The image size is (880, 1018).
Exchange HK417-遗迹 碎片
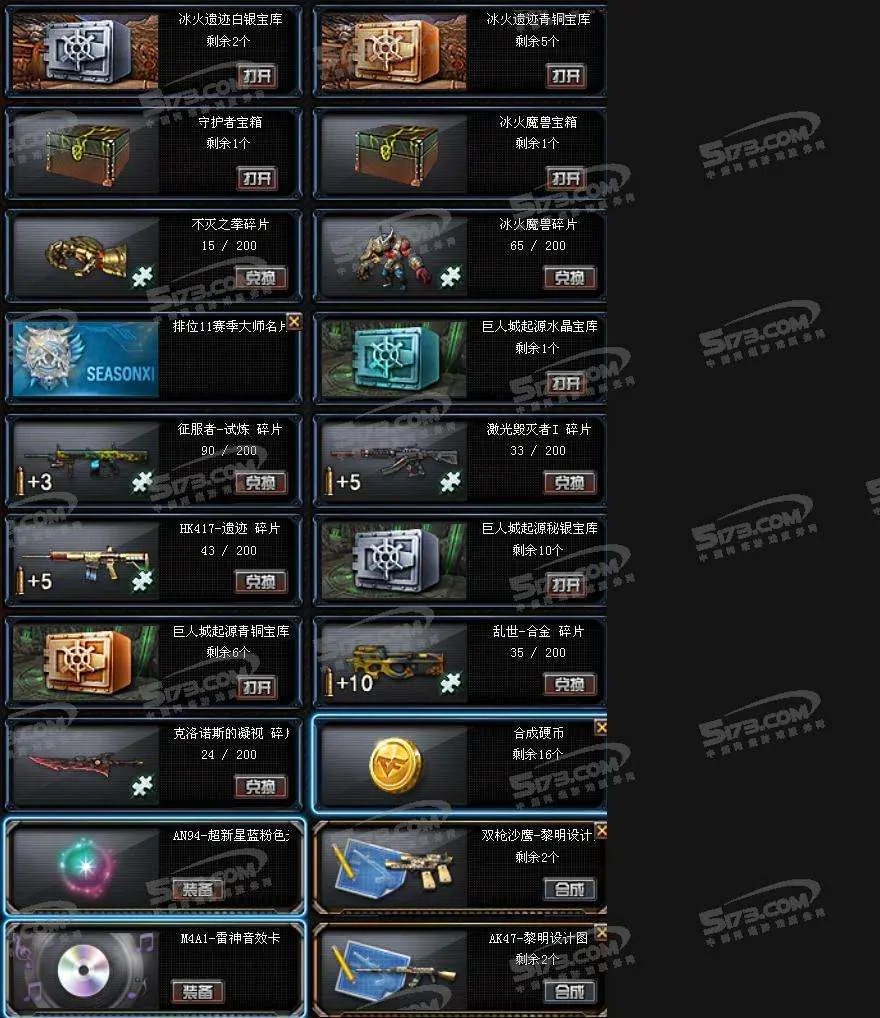260,582
